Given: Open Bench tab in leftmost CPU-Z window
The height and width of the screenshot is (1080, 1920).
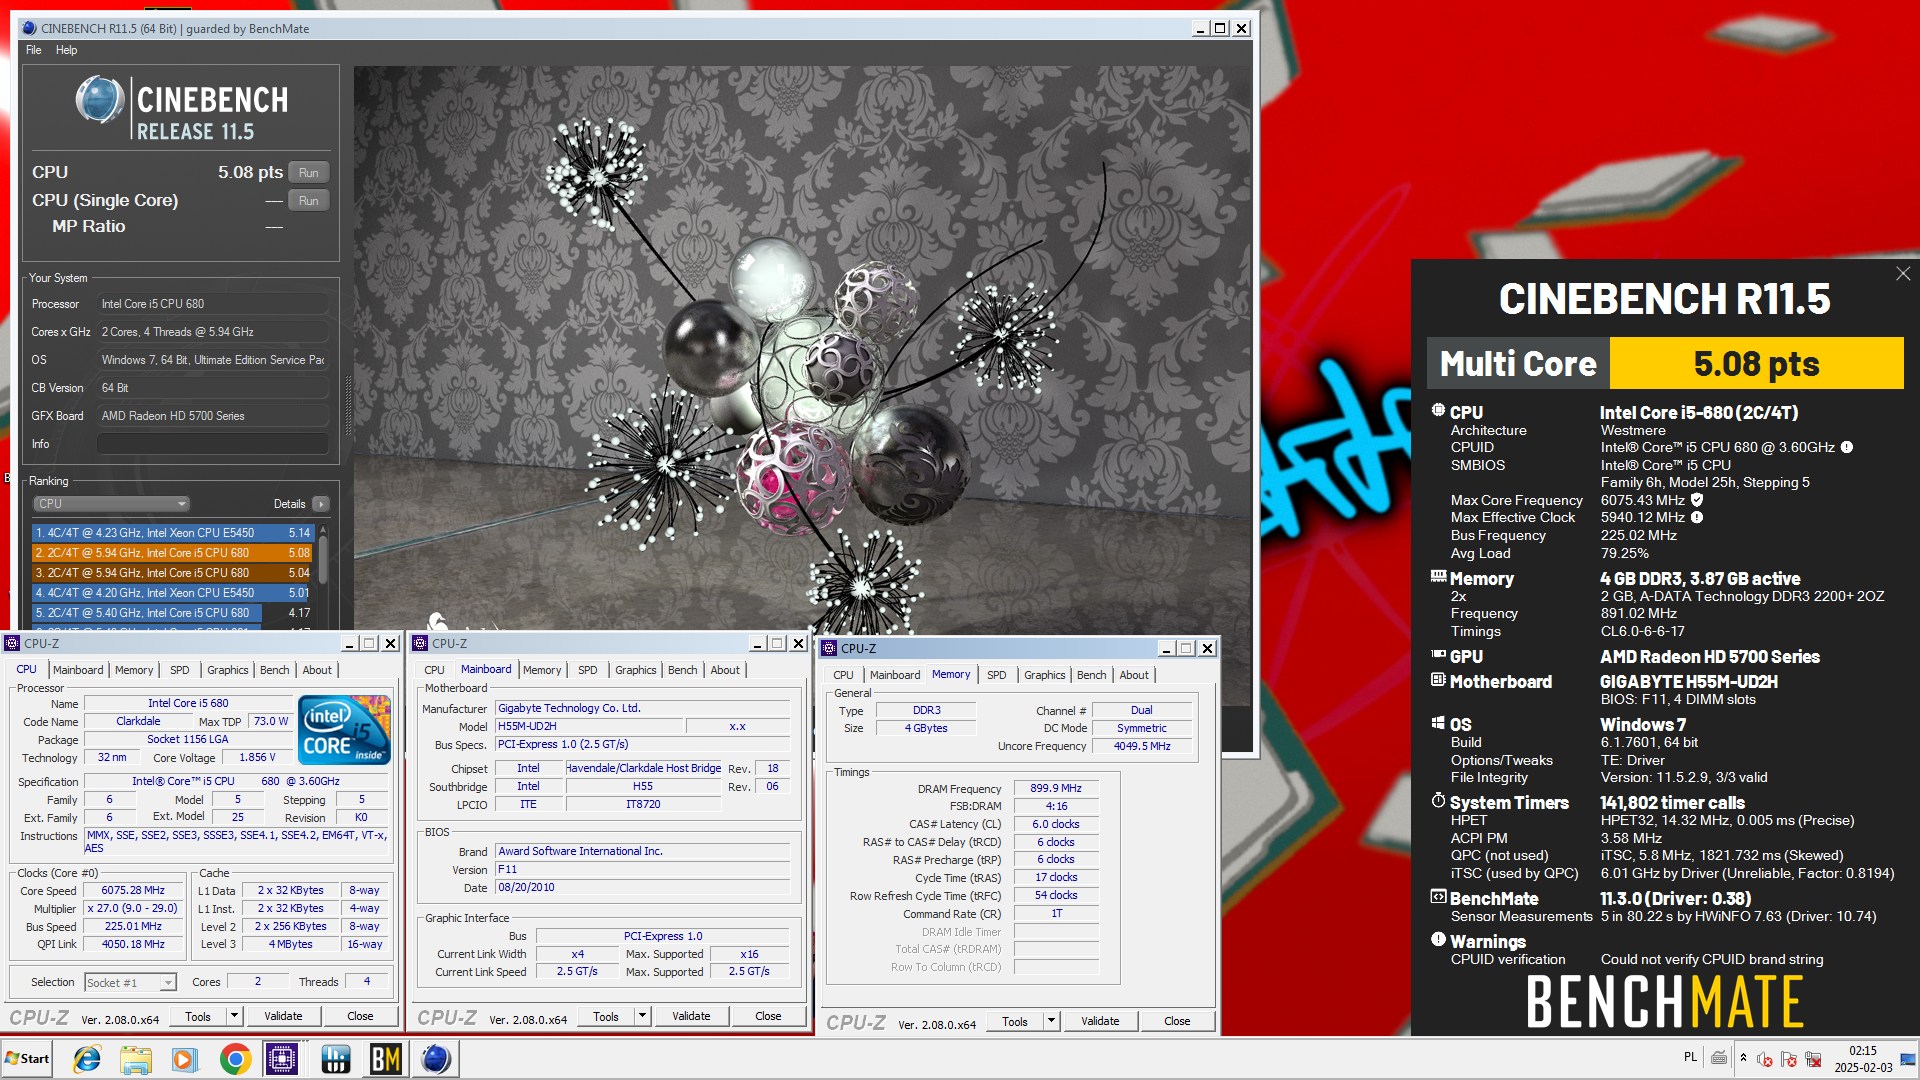Looking at the screenshot, I should click(274, 670).
